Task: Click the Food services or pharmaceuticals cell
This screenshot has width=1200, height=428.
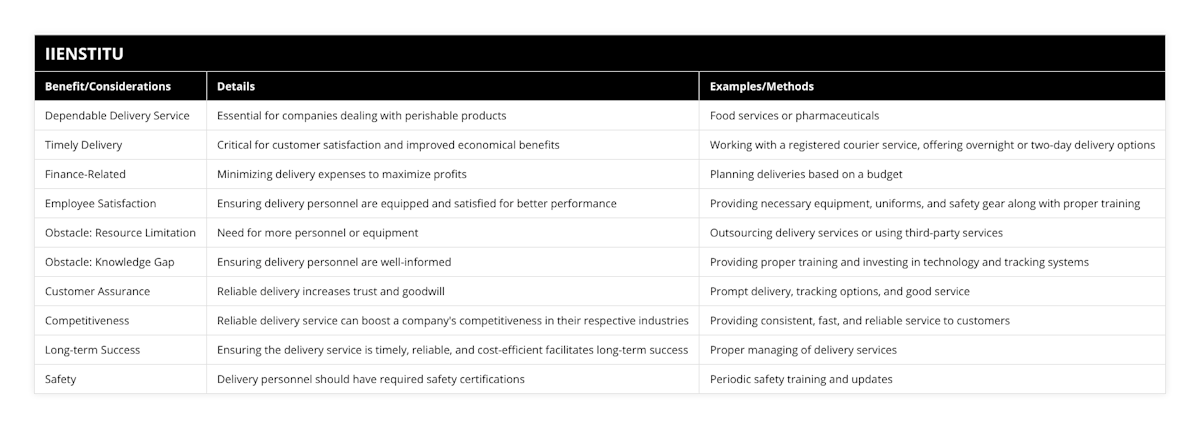Action: (794, 116)
